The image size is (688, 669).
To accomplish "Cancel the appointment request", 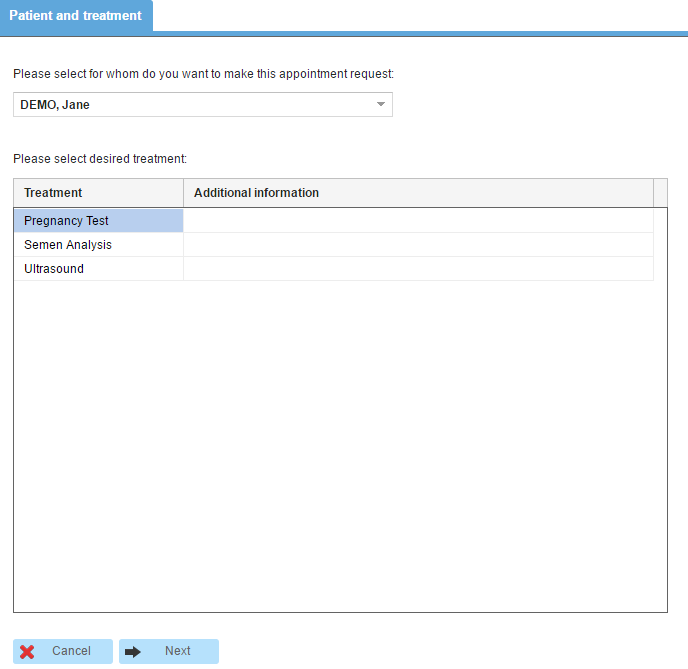I will tap(63, 651).
